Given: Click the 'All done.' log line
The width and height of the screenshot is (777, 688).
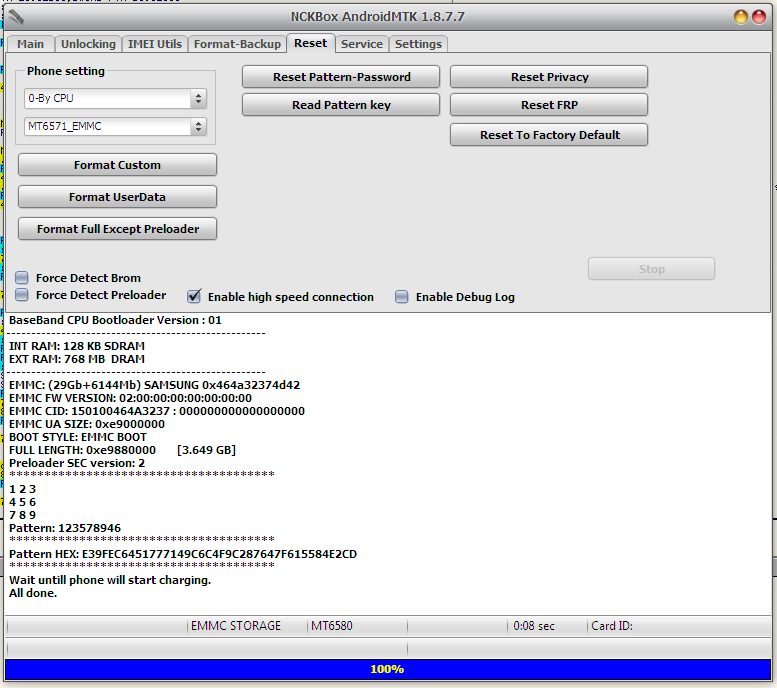Looking at the screenshot, I should point(33,593).
